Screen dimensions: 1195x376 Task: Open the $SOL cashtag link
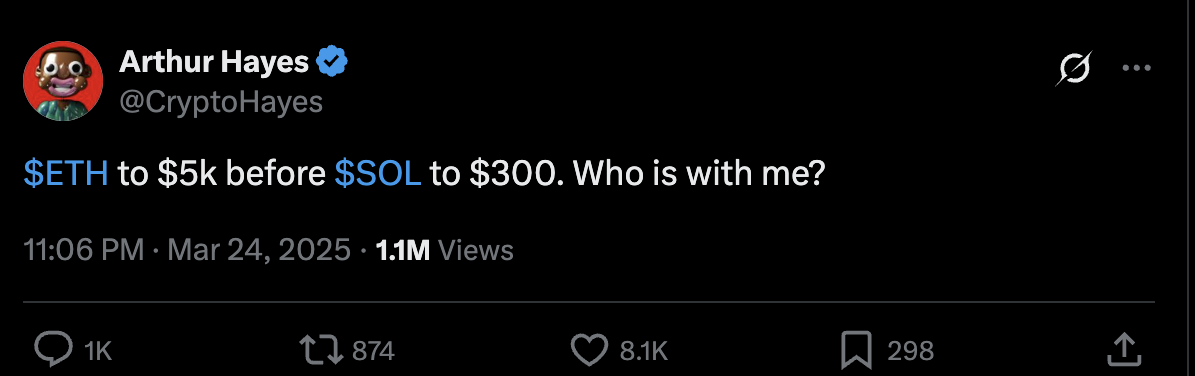coord(378,174)
